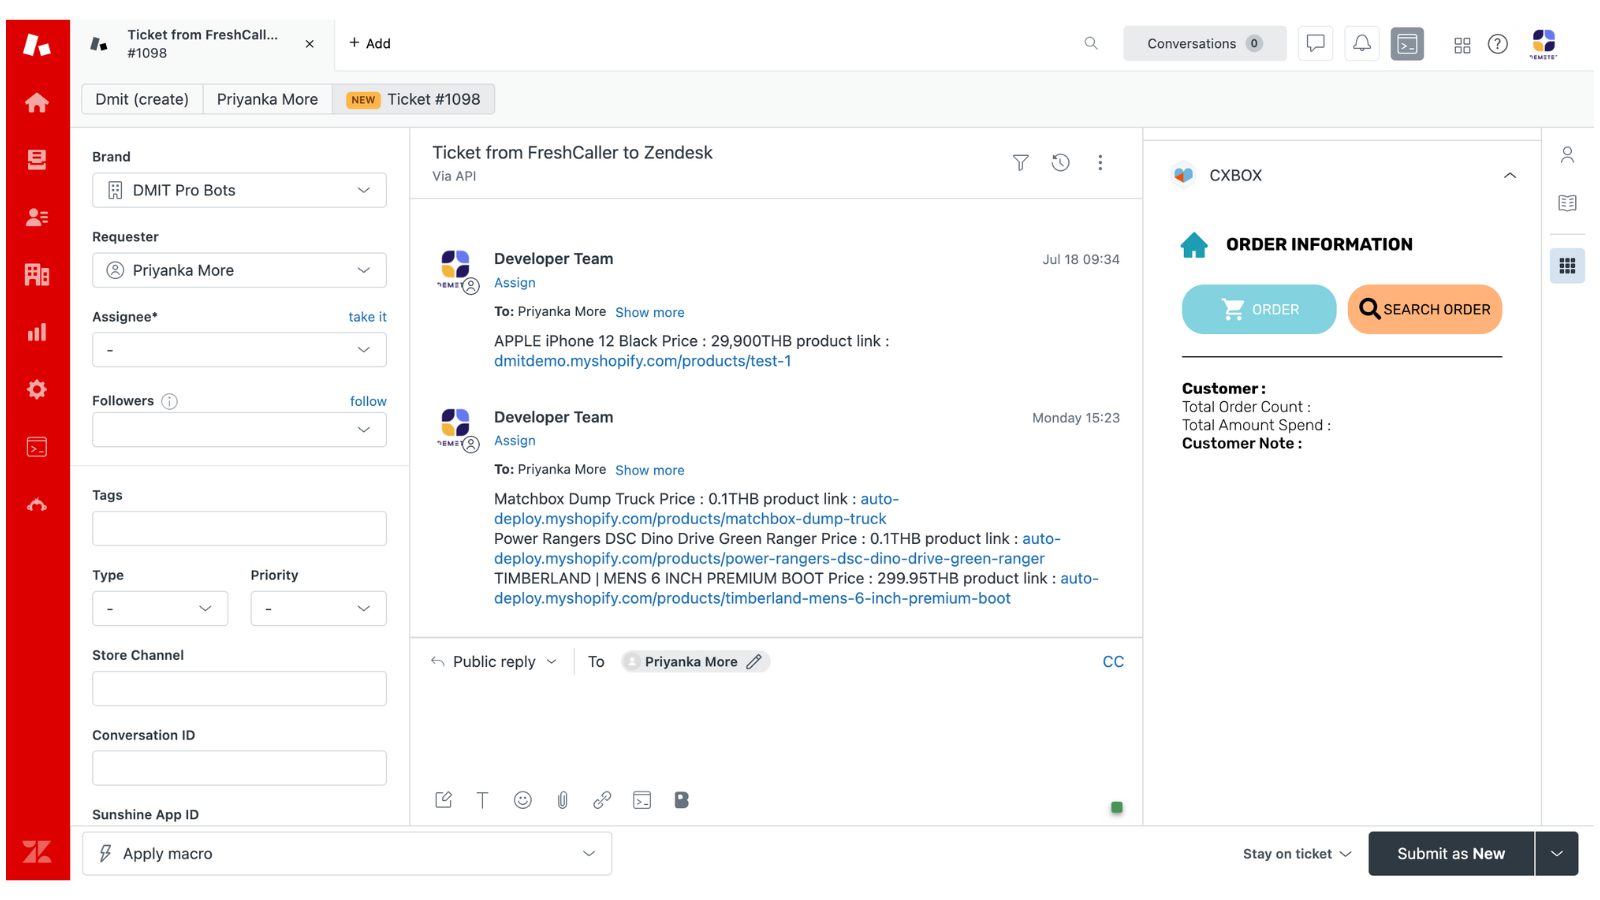Collapse the CXBOX app panel

pos(1509,175)
